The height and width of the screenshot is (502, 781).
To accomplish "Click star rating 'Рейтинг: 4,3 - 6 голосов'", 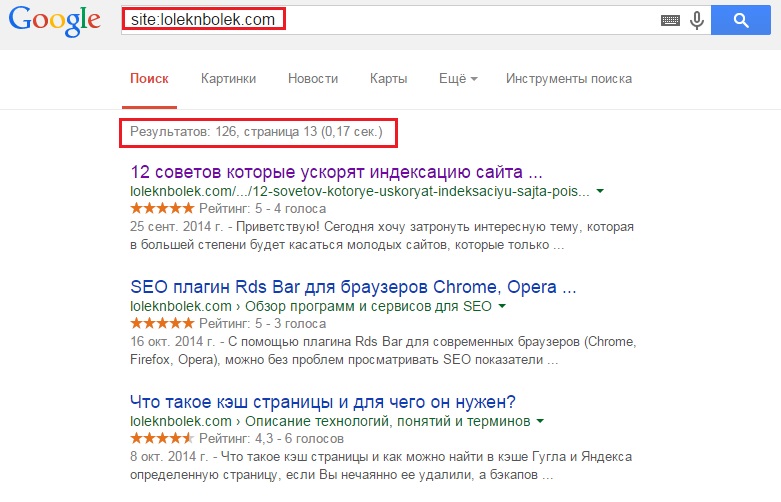I will tap(237, 439).
